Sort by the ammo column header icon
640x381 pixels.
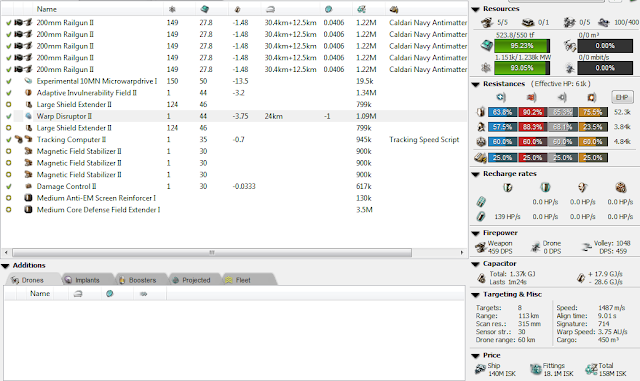tap(394, 9)
